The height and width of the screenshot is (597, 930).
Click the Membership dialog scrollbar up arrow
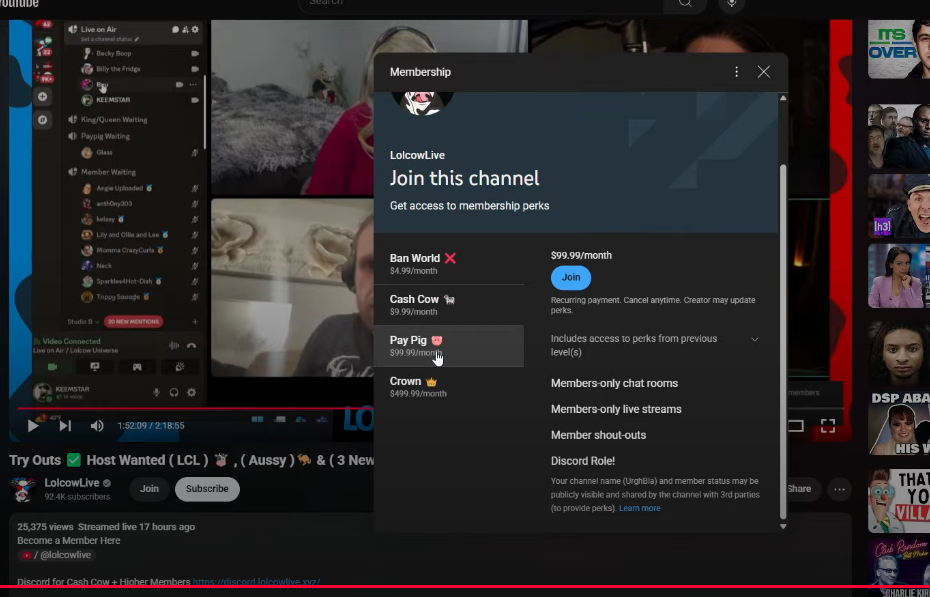click(783, 98)
